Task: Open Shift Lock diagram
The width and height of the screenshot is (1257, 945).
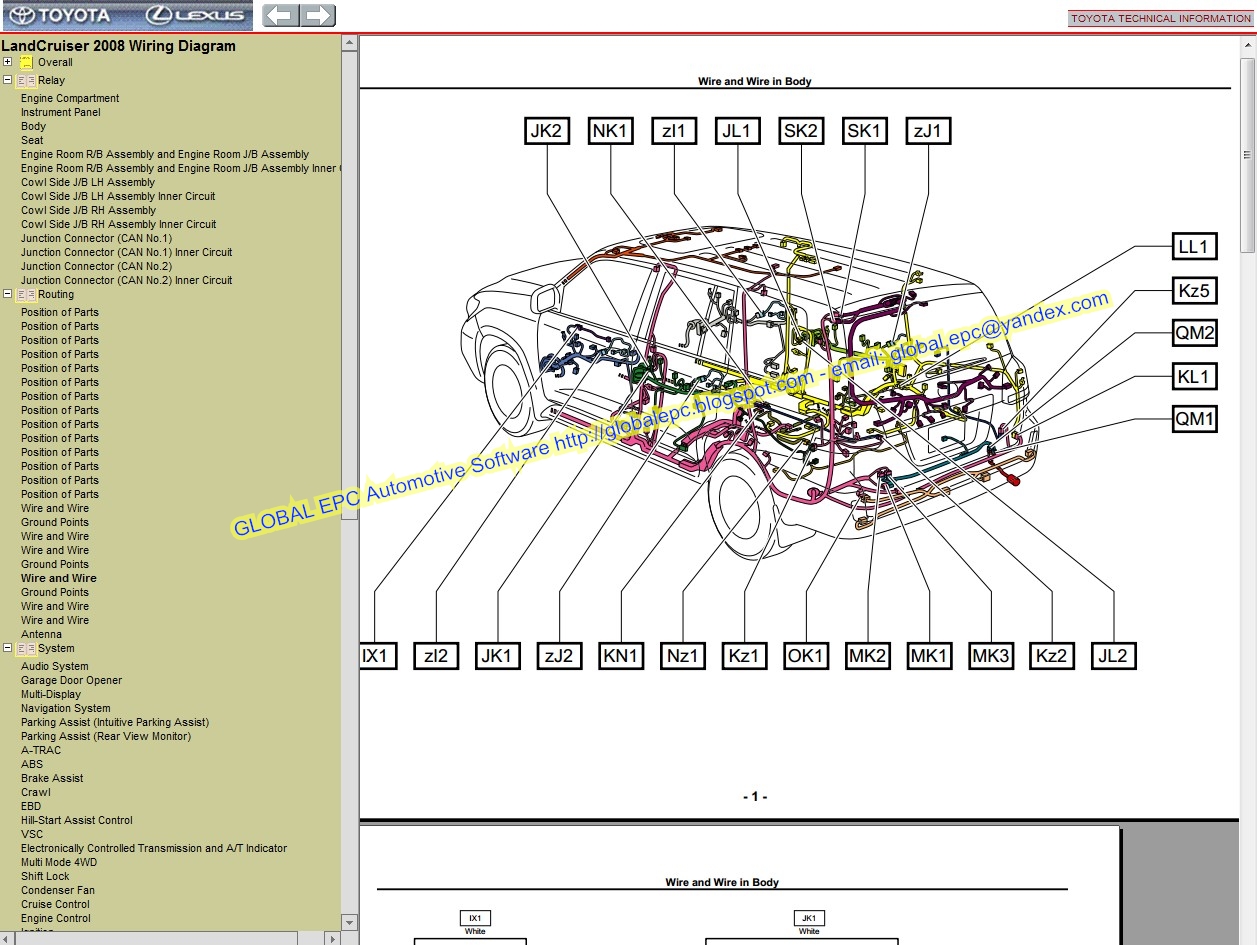Action: click(x=45, y=876)
